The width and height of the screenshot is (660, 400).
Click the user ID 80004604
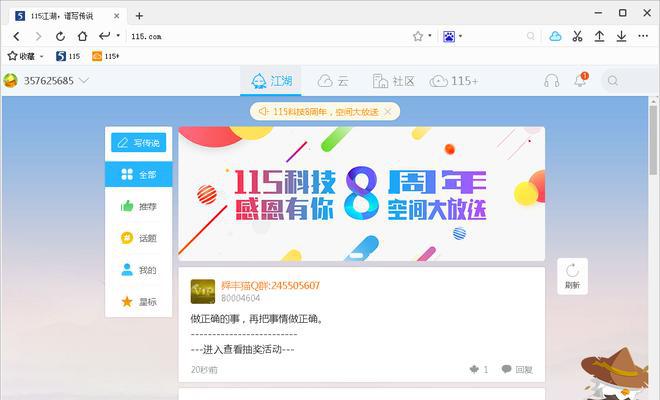tap(241, 298)
